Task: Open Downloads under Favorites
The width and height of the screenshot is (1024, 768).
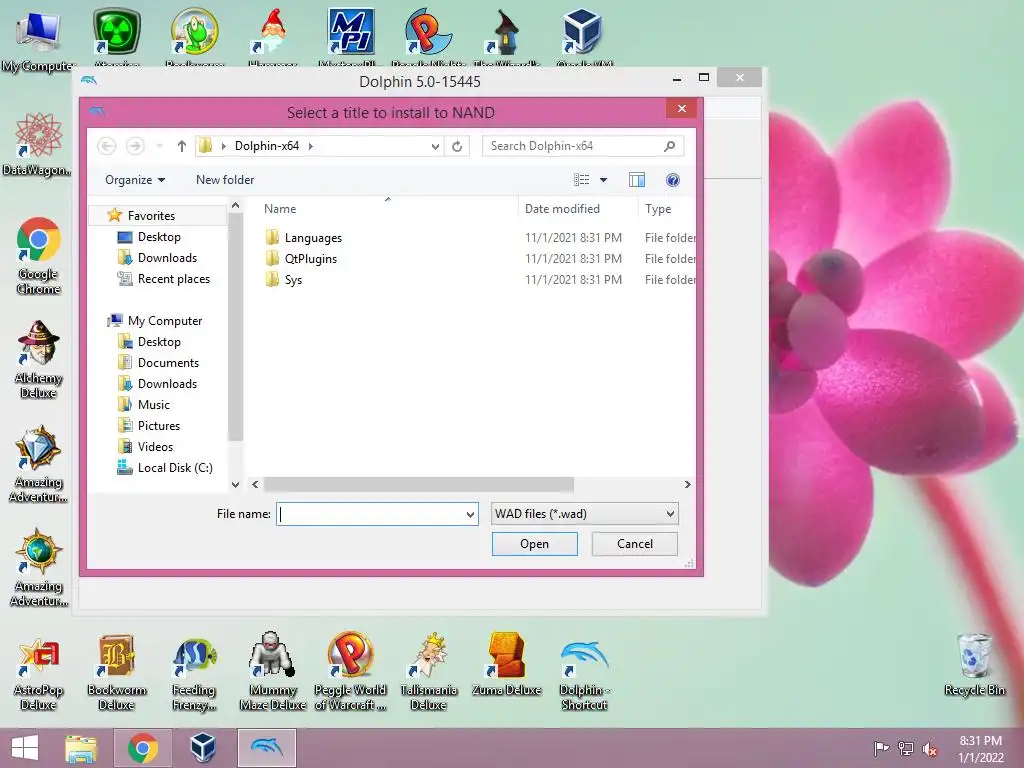Action: pos(167,258)
